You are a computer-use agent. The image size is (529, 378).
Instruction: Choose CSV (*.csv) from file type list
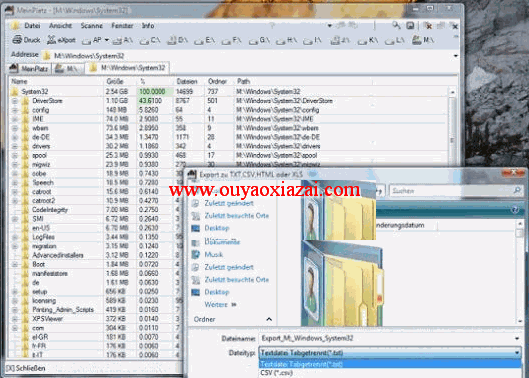[276, 373]
